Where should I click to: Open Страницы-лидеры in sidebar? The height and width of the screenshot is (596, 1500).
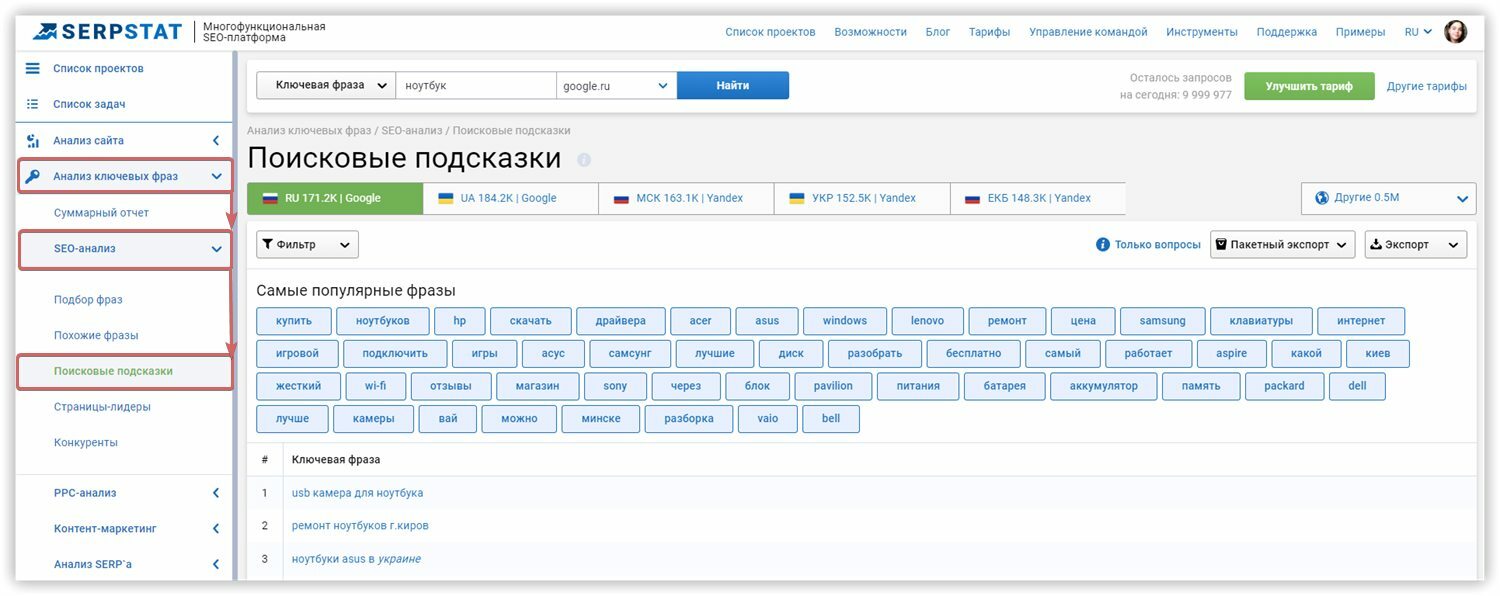point(102,407)
